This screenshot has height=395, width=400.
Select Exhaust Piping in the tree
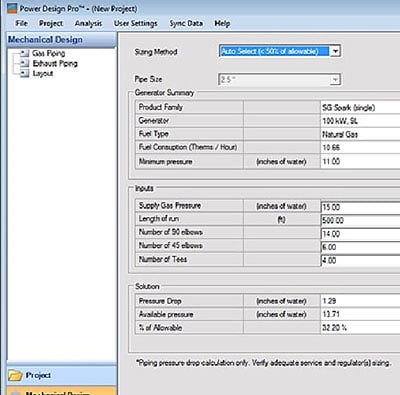pyautogui.click(x=55, y=63)
